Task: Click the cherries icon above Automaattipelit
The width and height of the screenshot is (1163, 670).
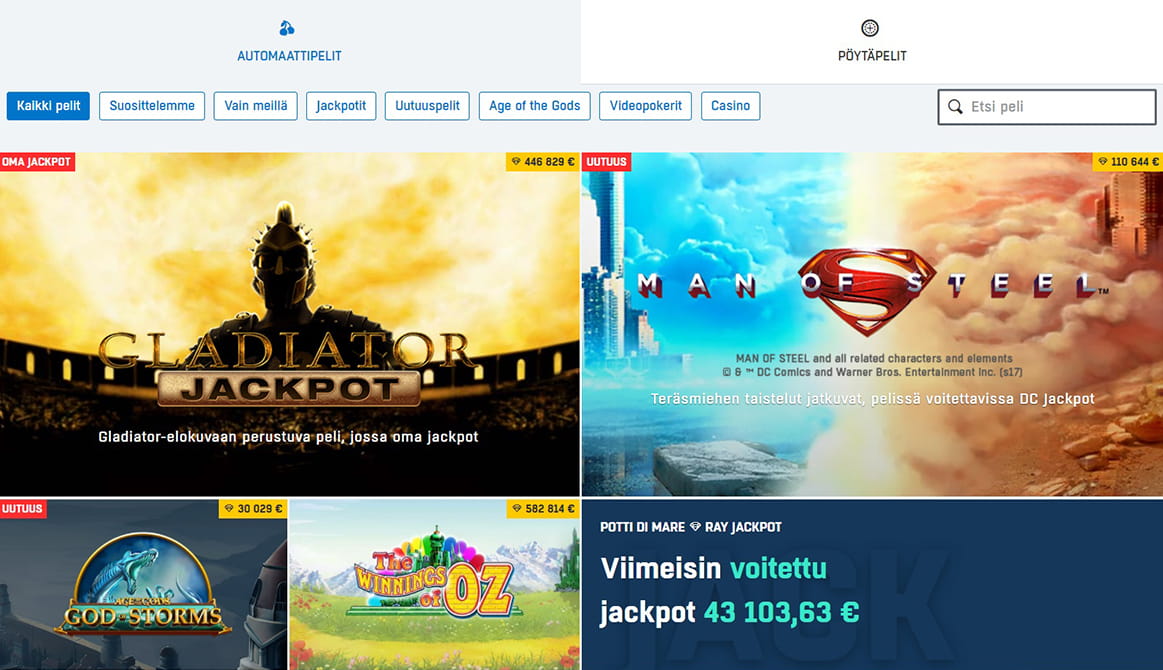Action: point(287,28)
